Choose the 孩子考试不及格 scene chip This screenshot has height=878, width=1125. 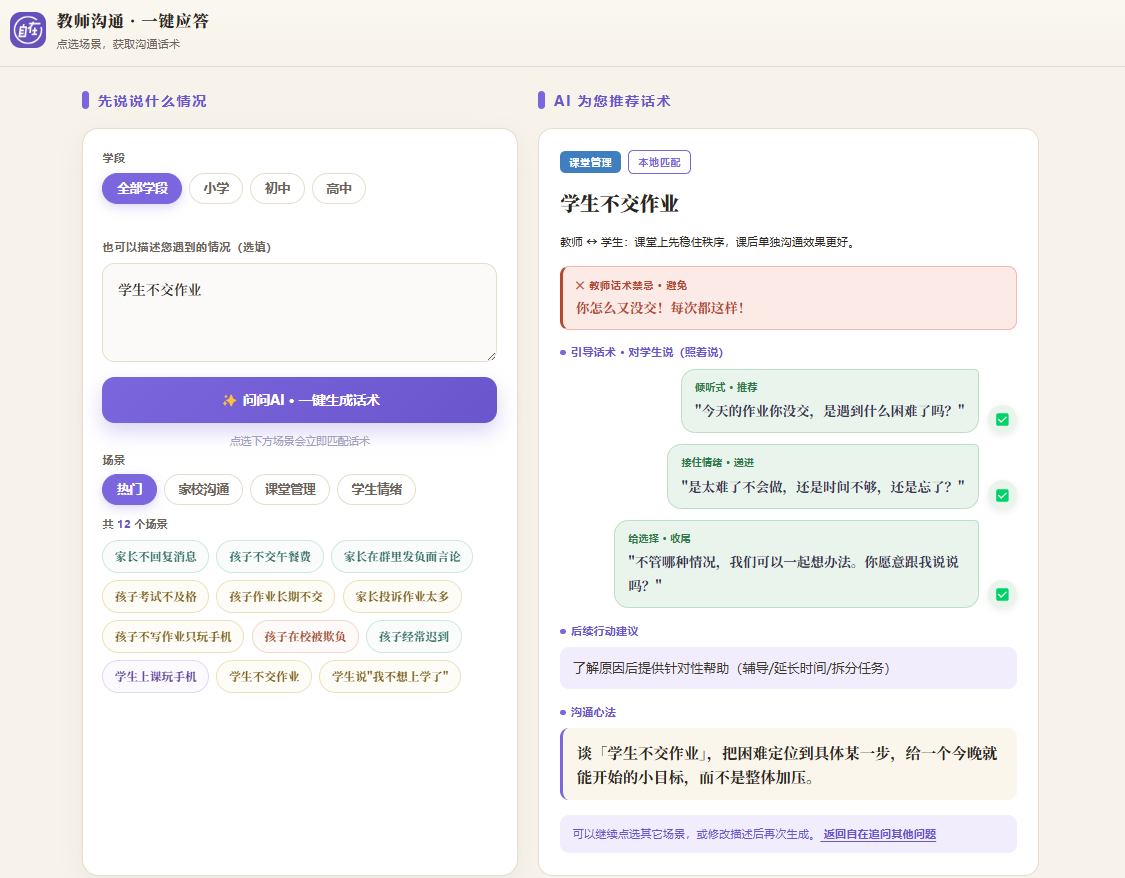[156, 597]
